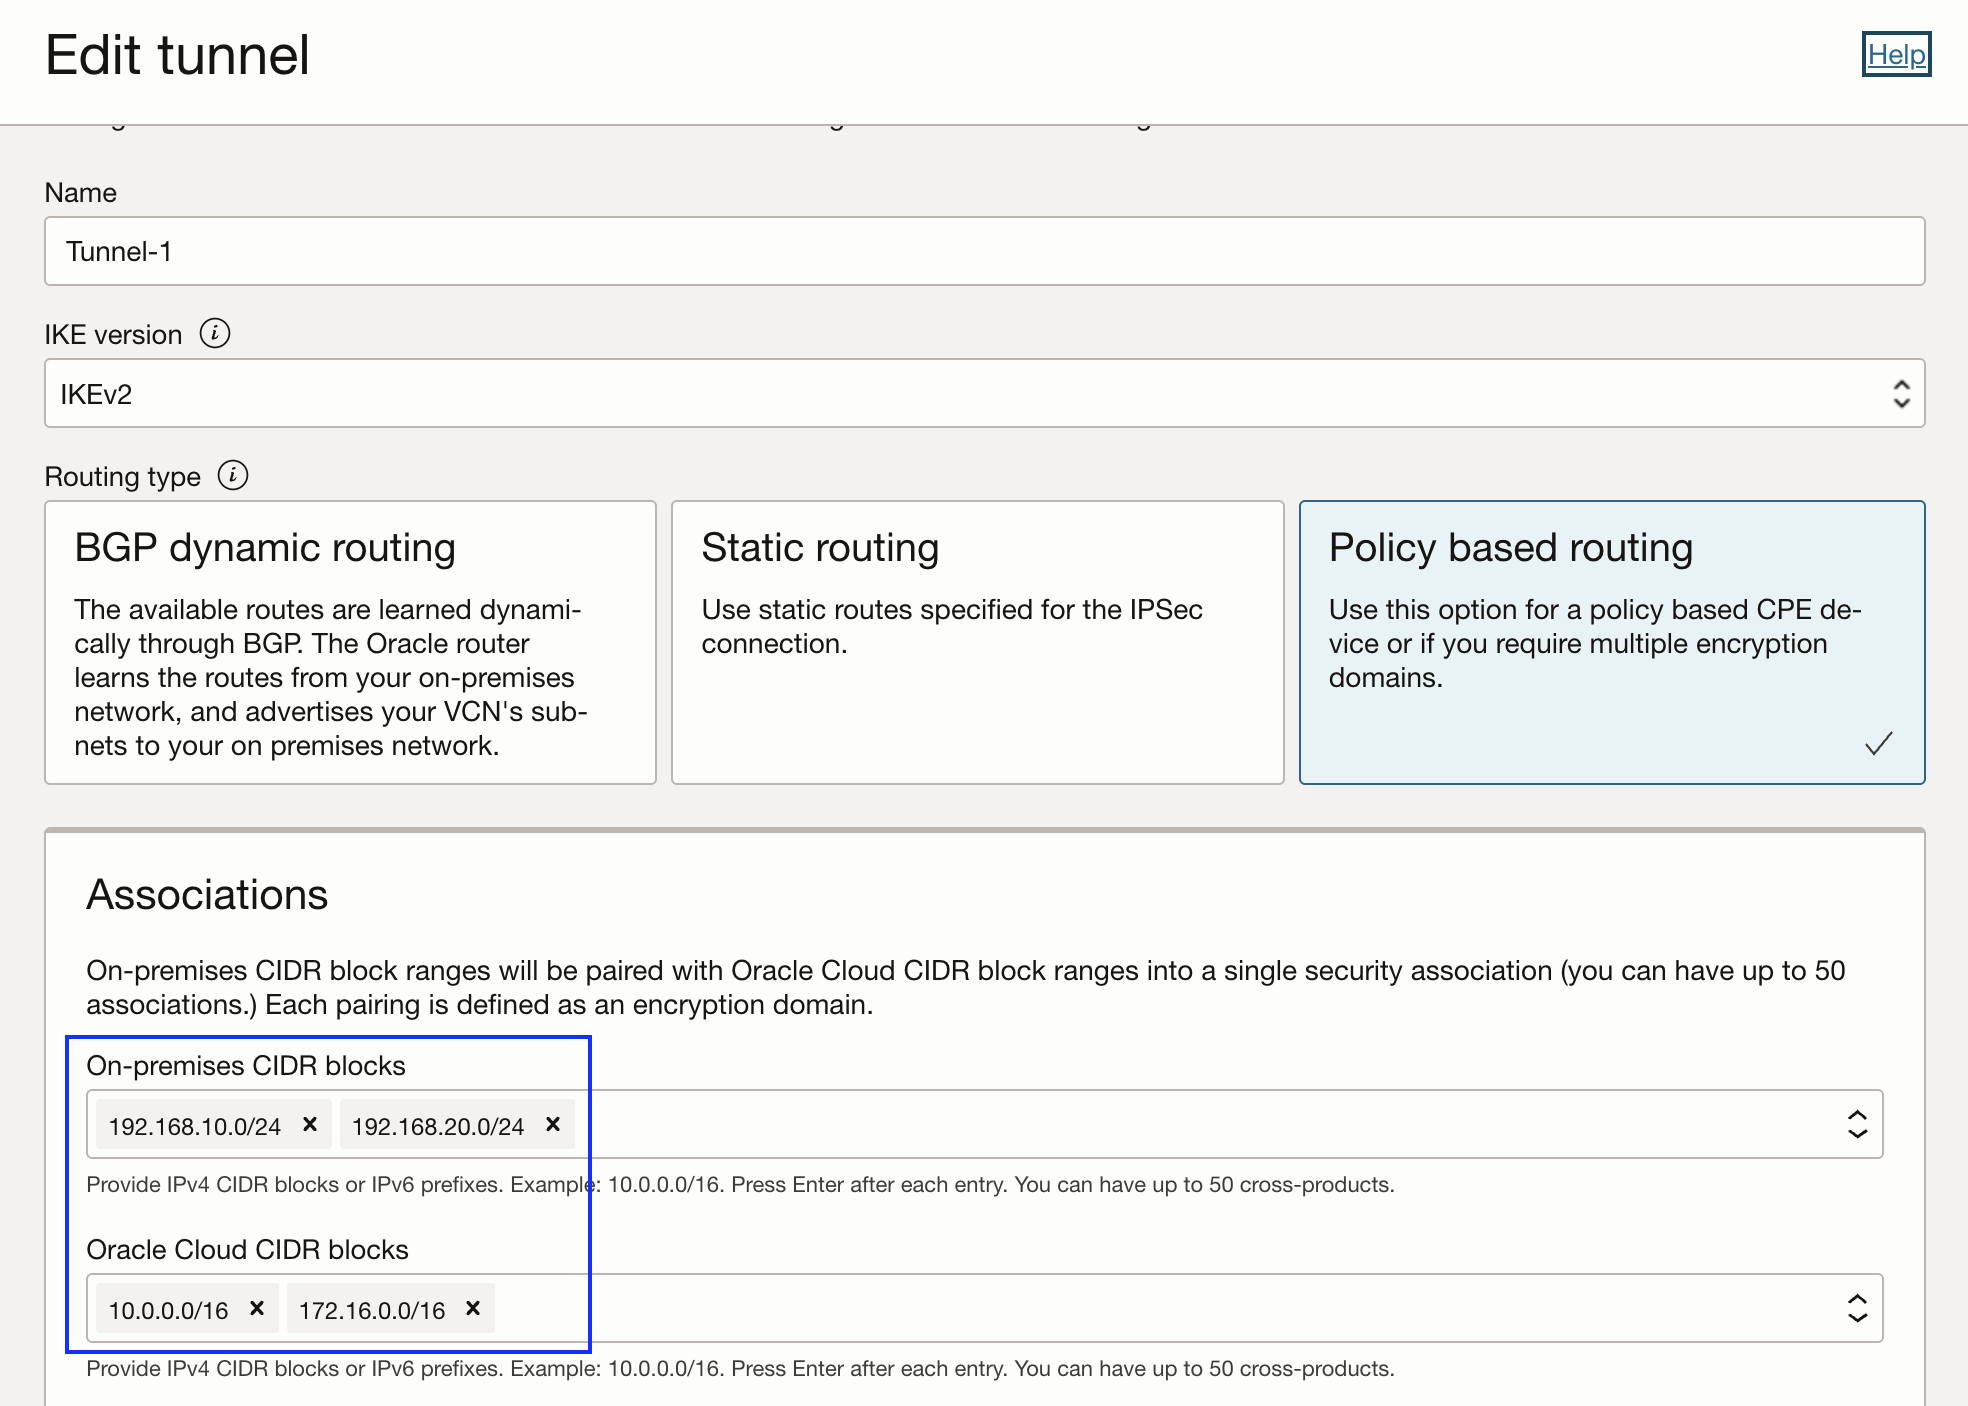Remove the 10.0.0.0/16 Oracle Cloud CIDR block
This screenshot has width=1968, height=1406.
(x=257, y=1308)
